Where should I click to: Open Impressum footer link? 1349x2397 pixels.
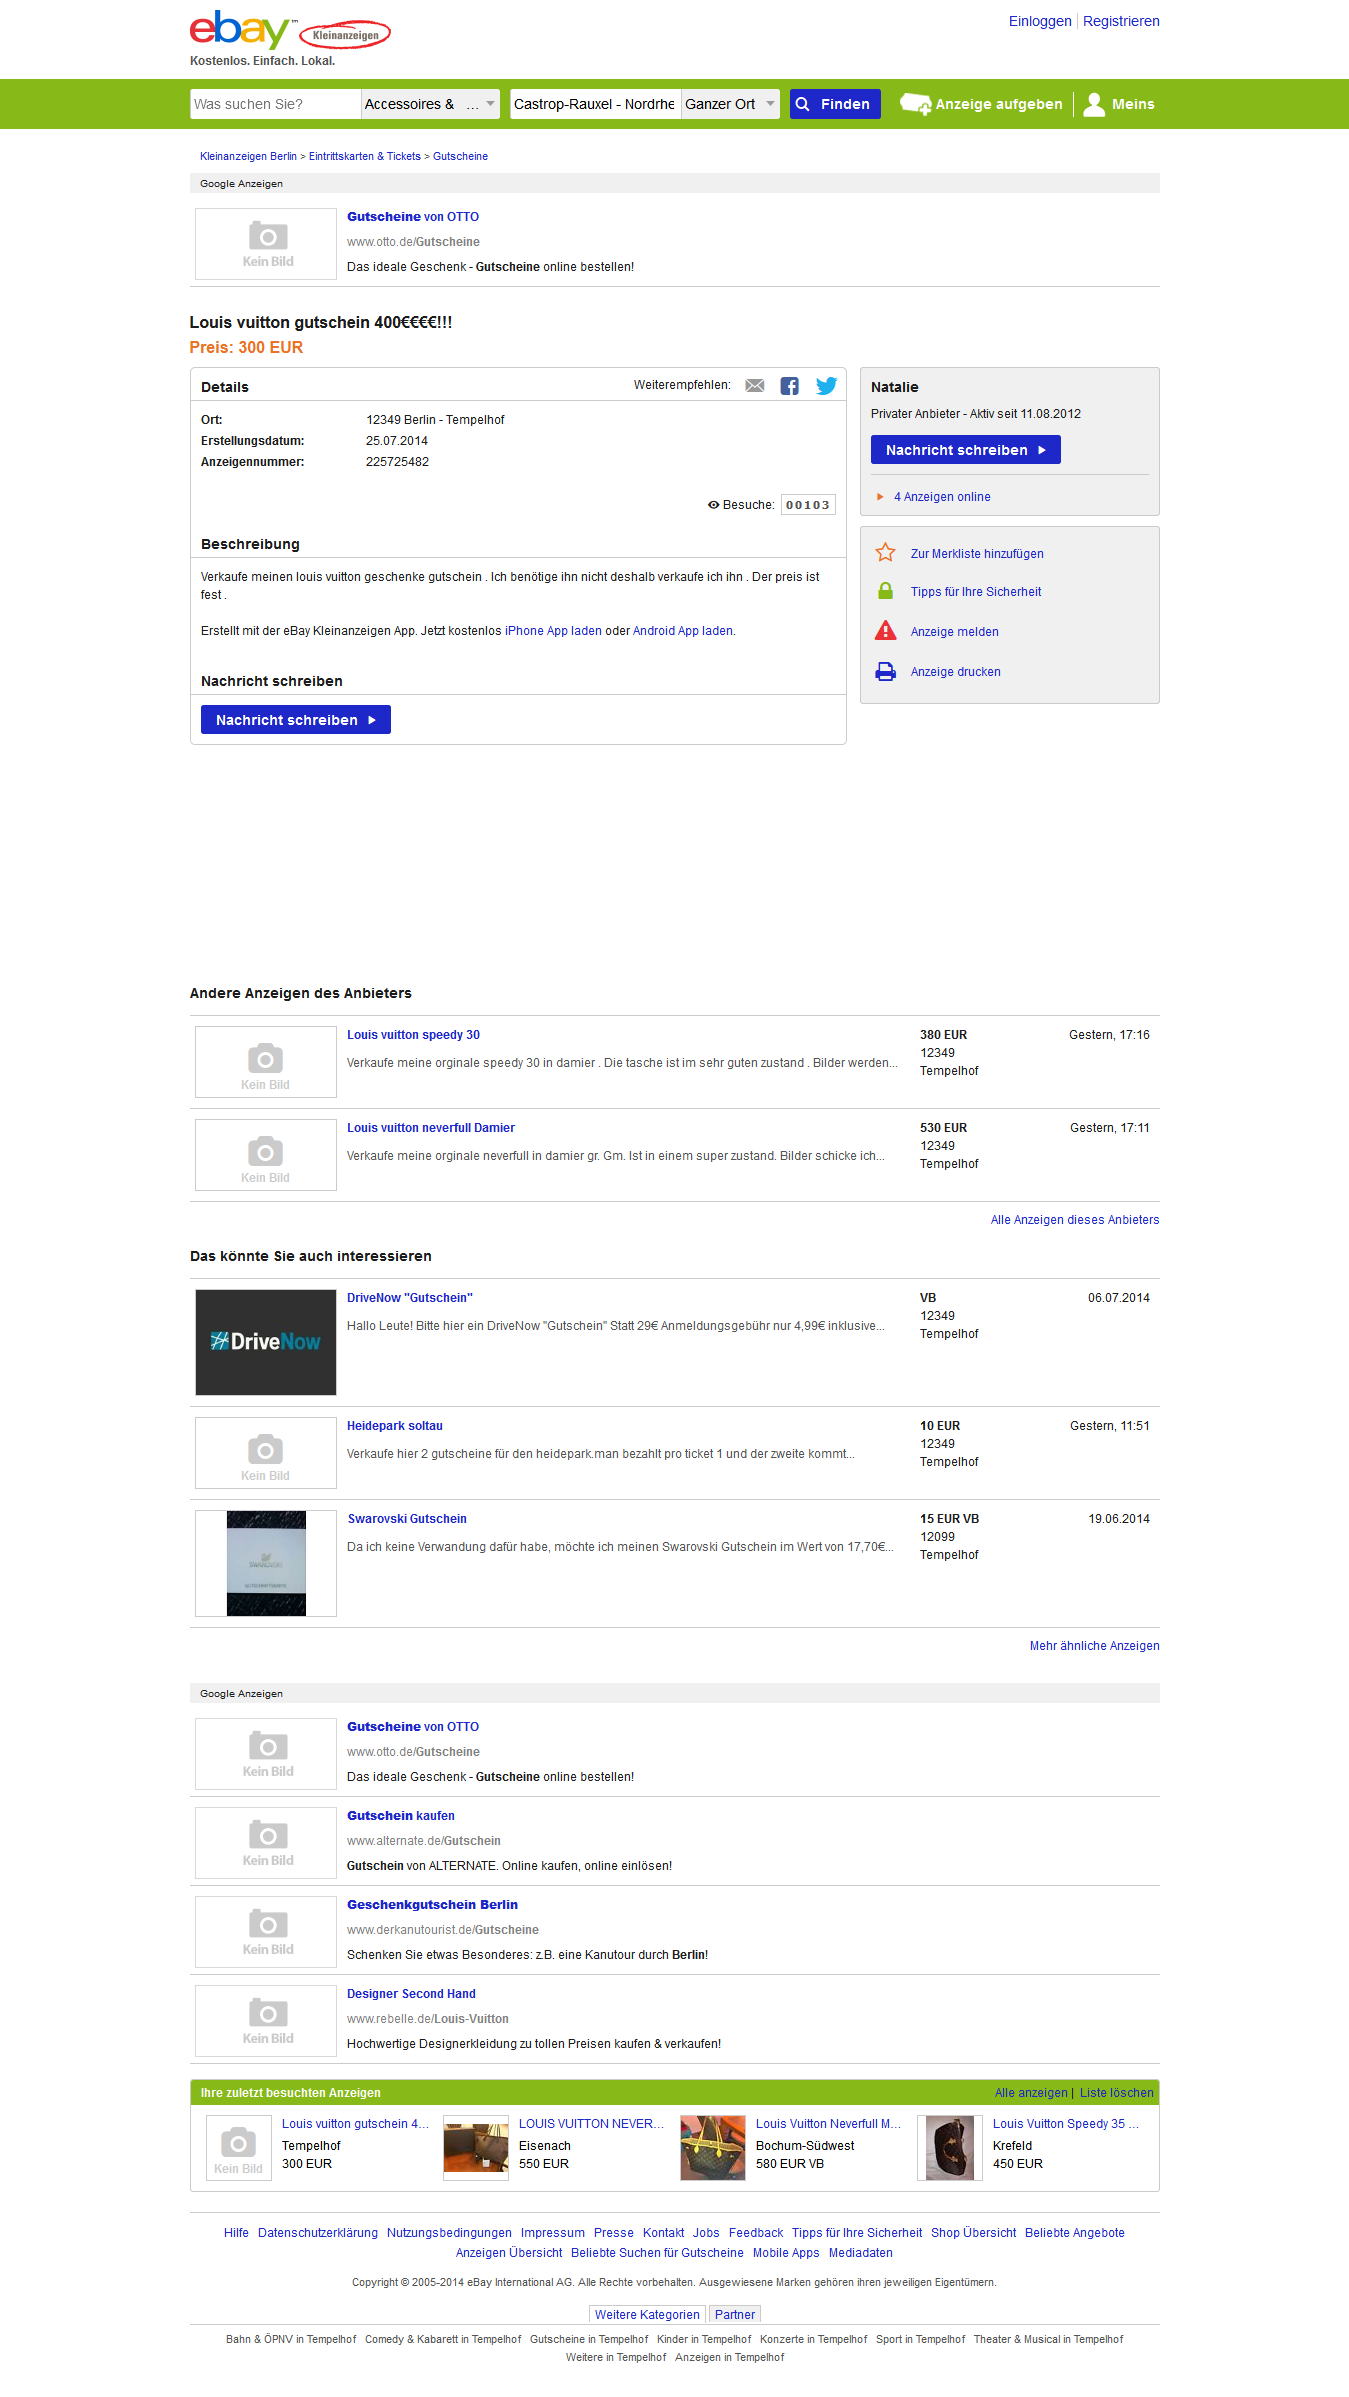pyautogui.click(x=552, y=2233)
